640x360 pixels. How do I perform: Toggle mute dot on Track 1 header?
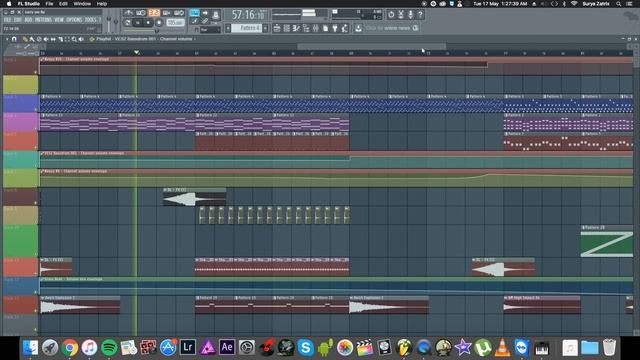point(36,72)
